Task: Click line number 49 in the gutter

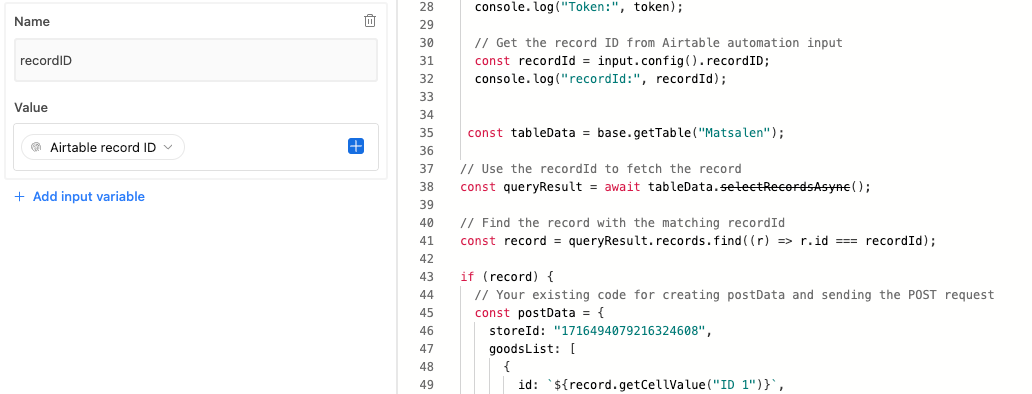Action: [426, 385]
